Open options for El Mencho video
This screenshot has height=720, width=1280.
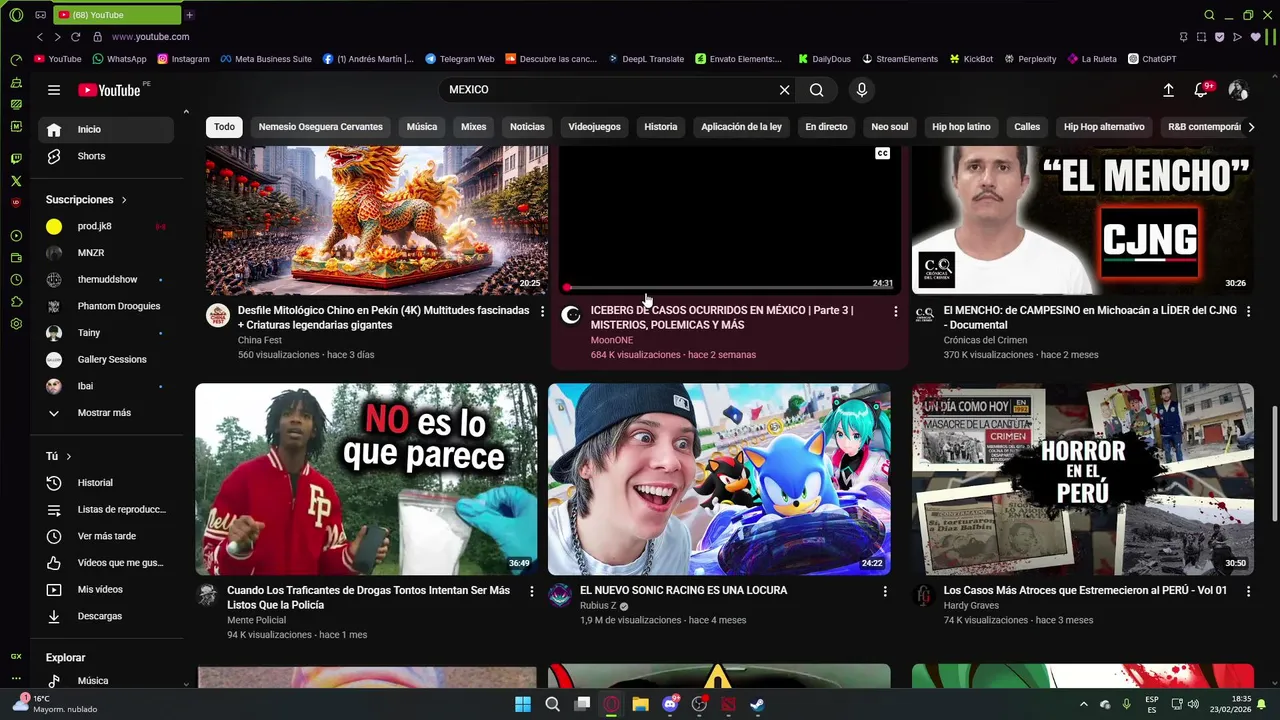[1248, 311]
